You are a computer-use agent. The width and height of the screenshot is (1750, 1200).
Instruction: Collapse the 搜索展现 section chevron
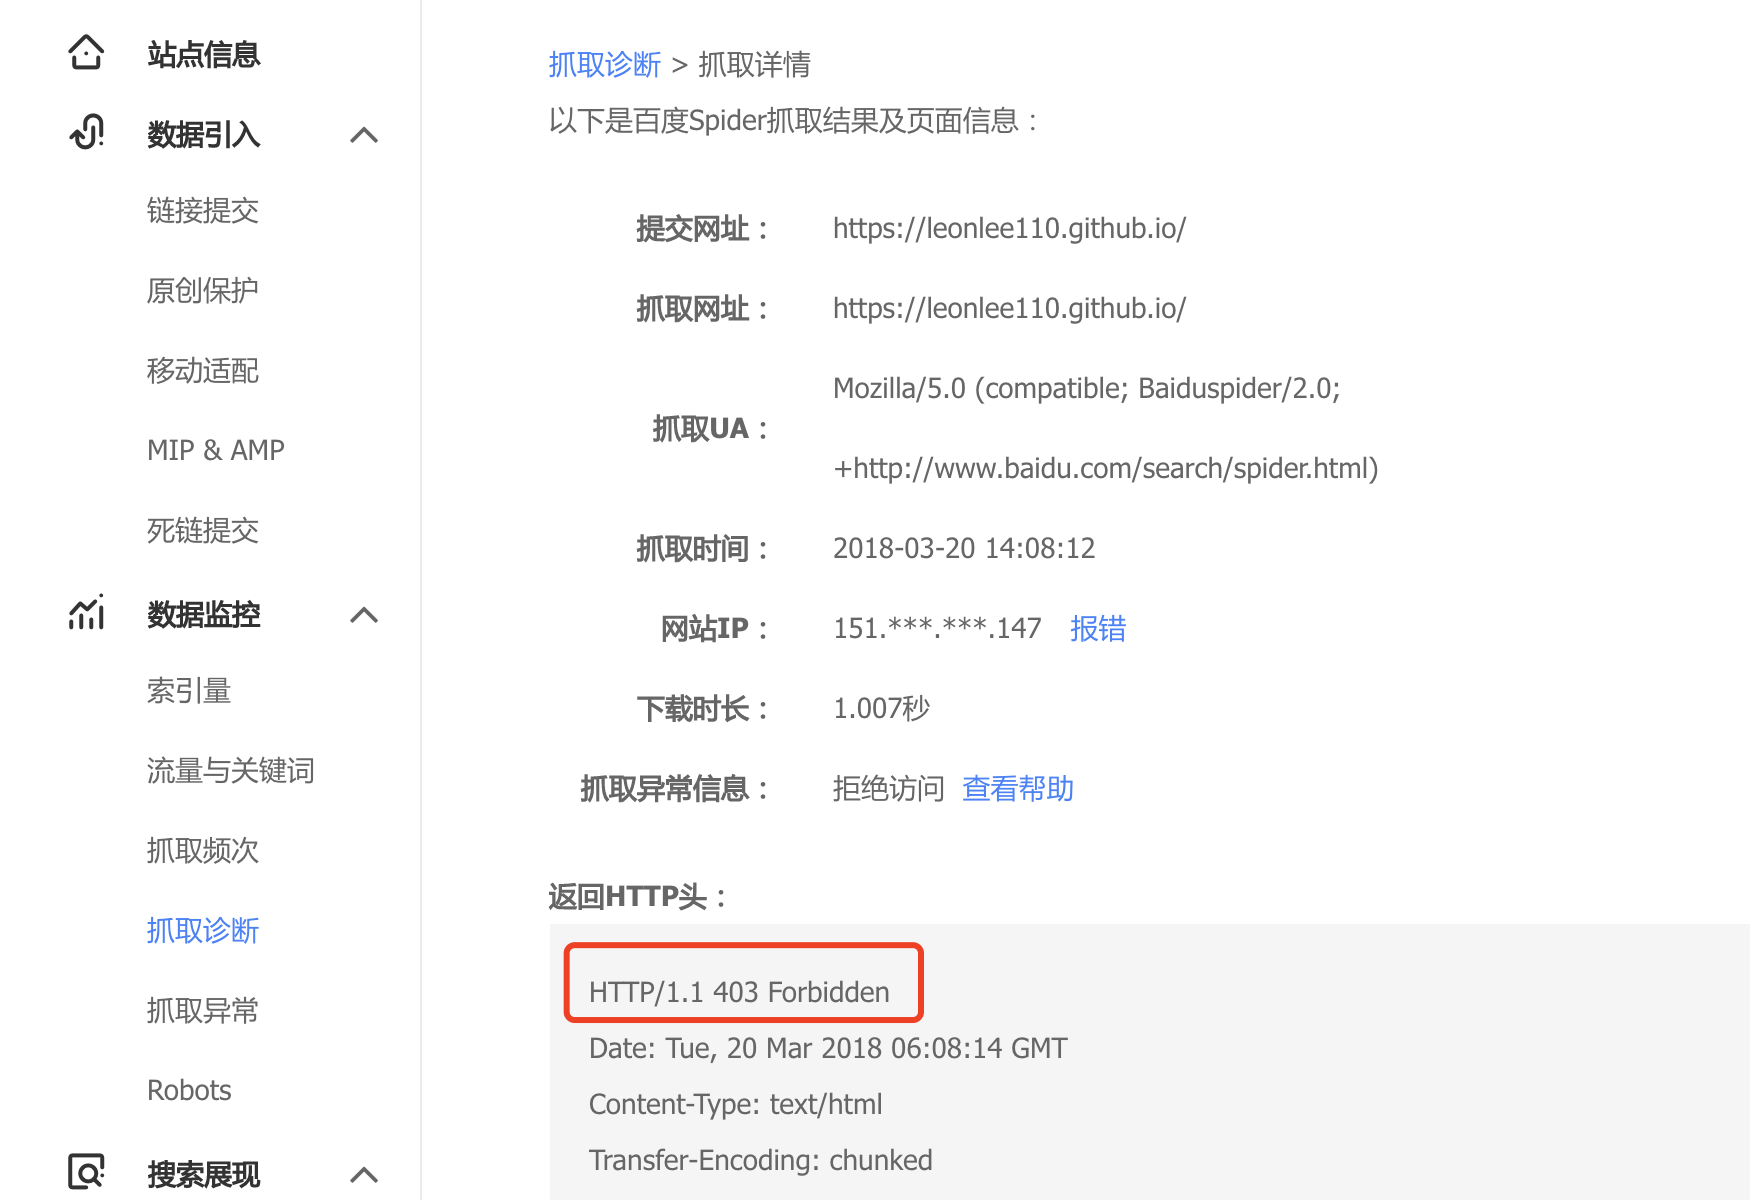pos(364,1175)
